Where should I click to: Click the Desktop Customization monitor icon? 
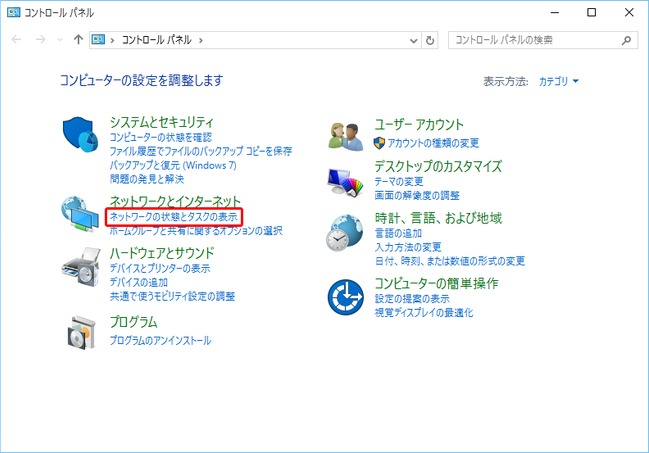point(345,181)
